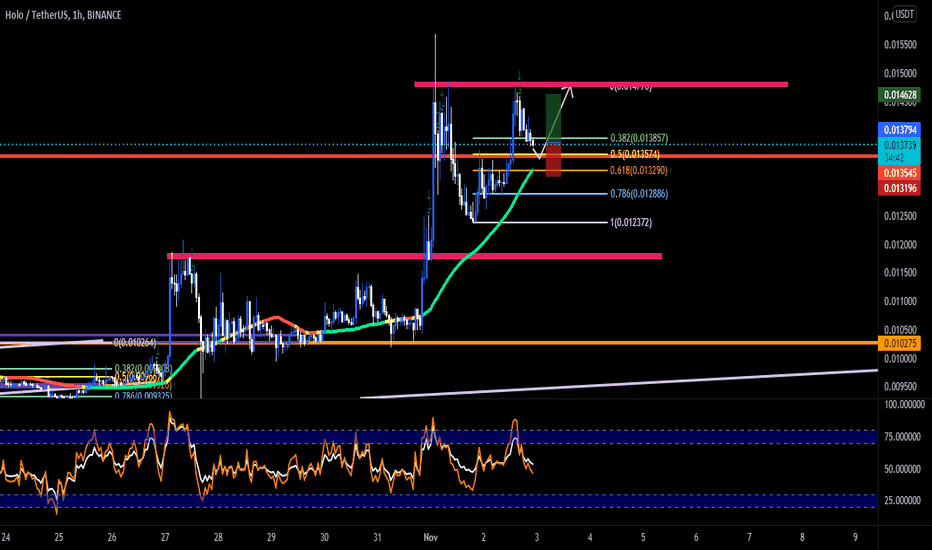Click the 25.000000 oscillator scale value

(x=904, y=501)
